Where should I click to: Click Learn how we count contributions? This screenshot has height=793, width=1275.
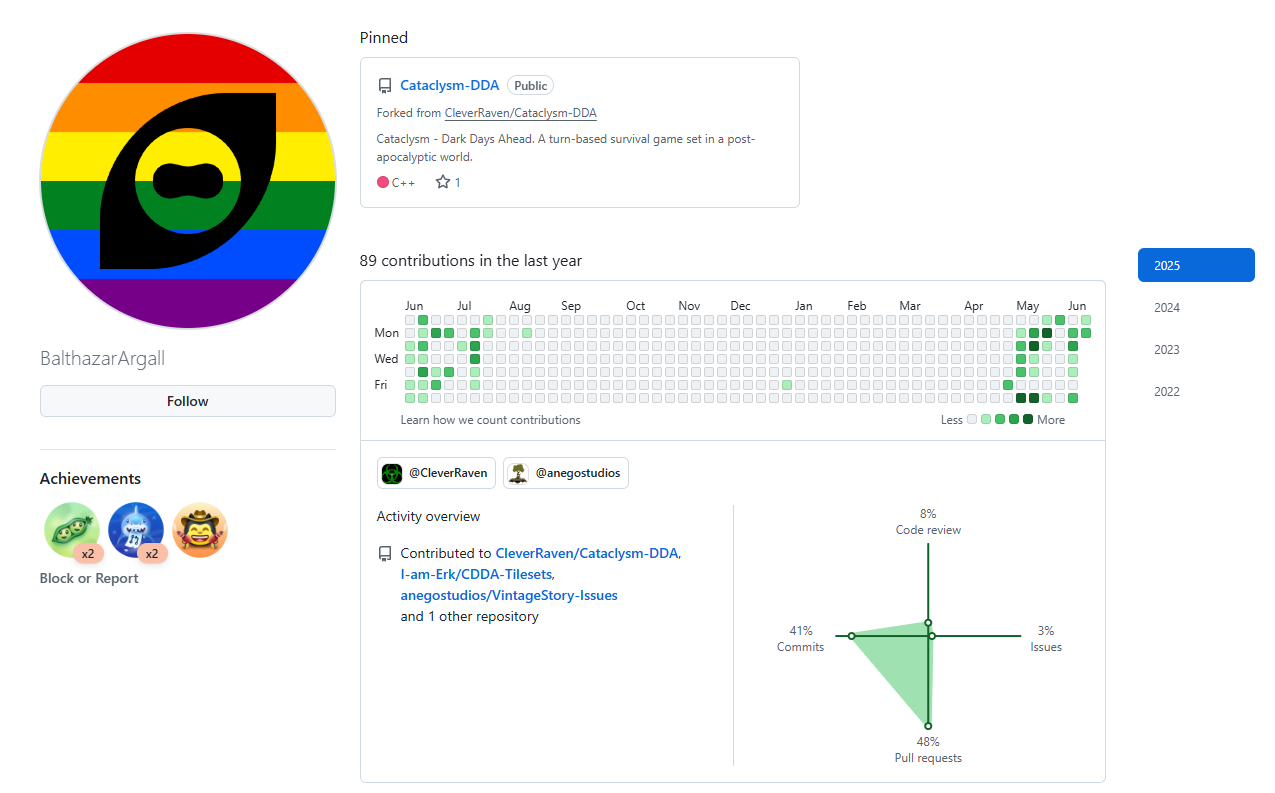(490, 420)
